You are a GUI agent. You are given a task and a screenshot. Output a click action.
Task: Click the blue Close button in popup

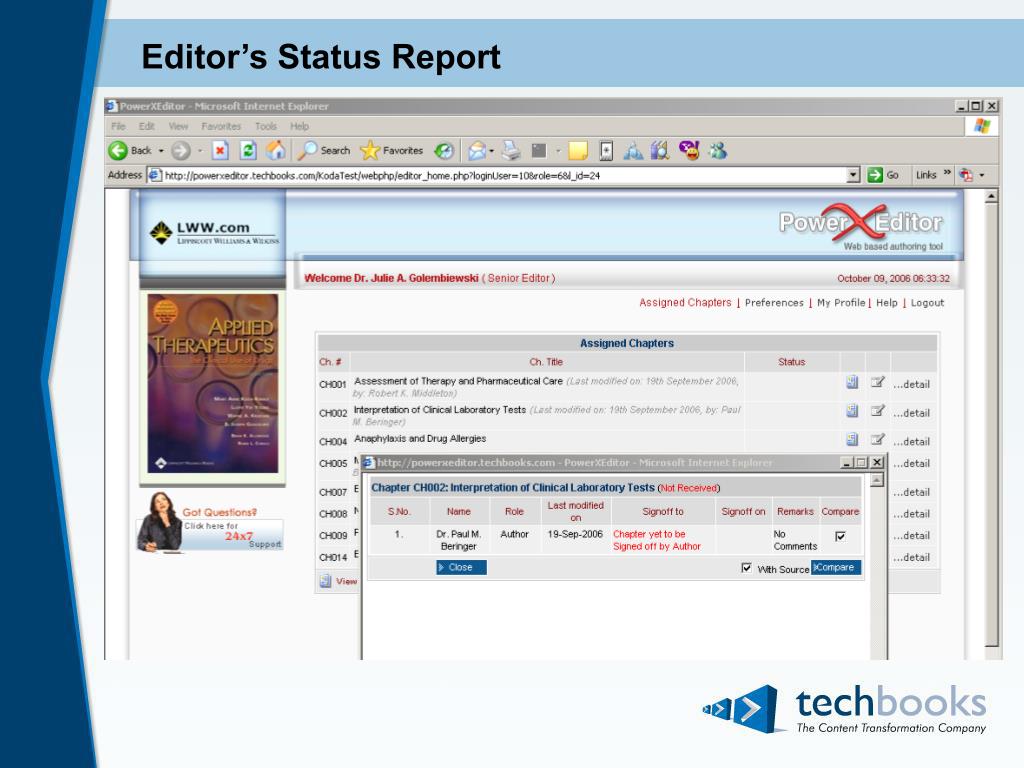461,568
